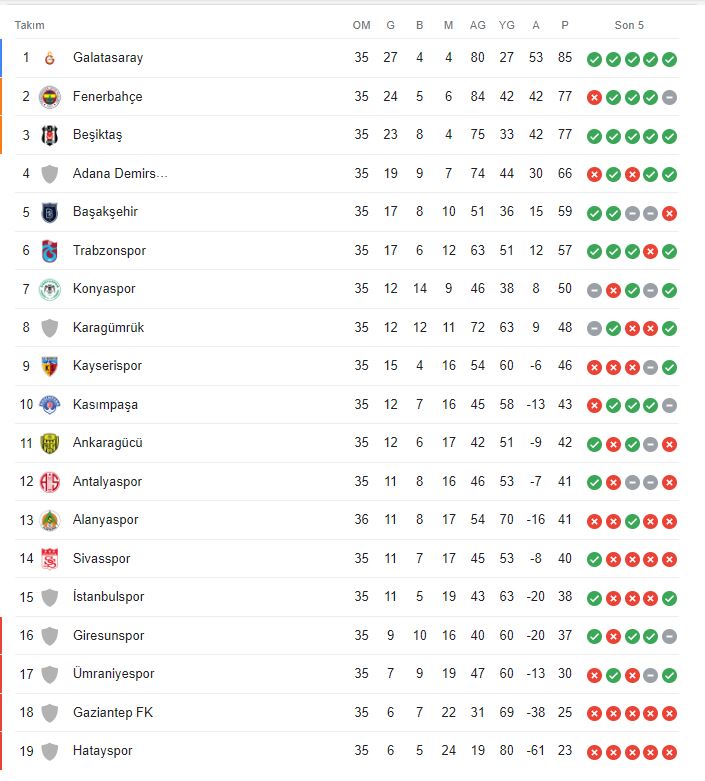Screen dimensions: 705x781
Task: Click the Son 5 column header
Action: pos(627,25)
